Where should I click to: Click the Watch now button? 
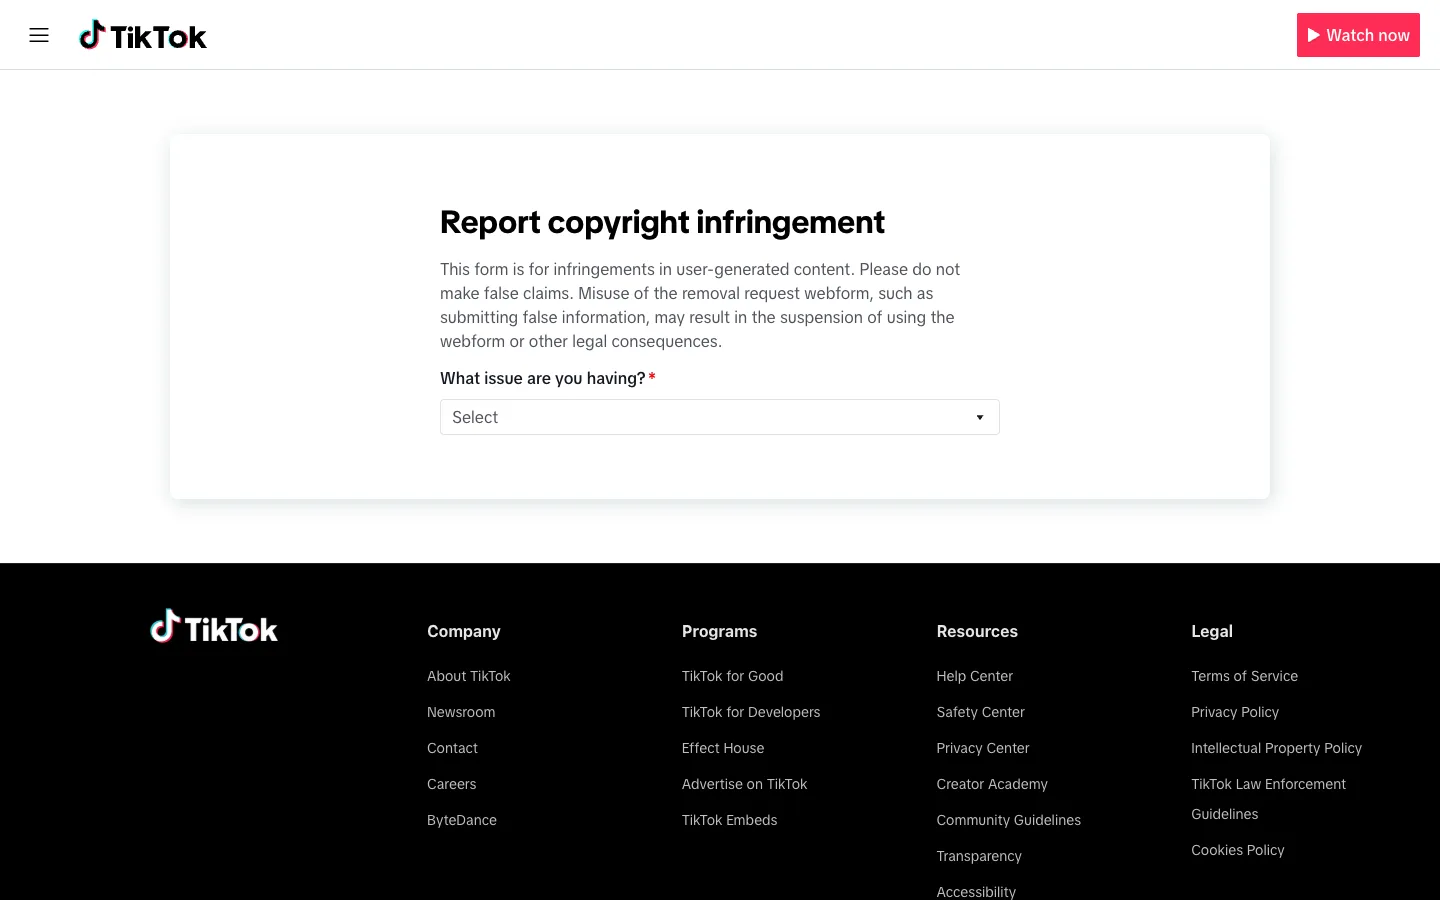point(1358,35)
